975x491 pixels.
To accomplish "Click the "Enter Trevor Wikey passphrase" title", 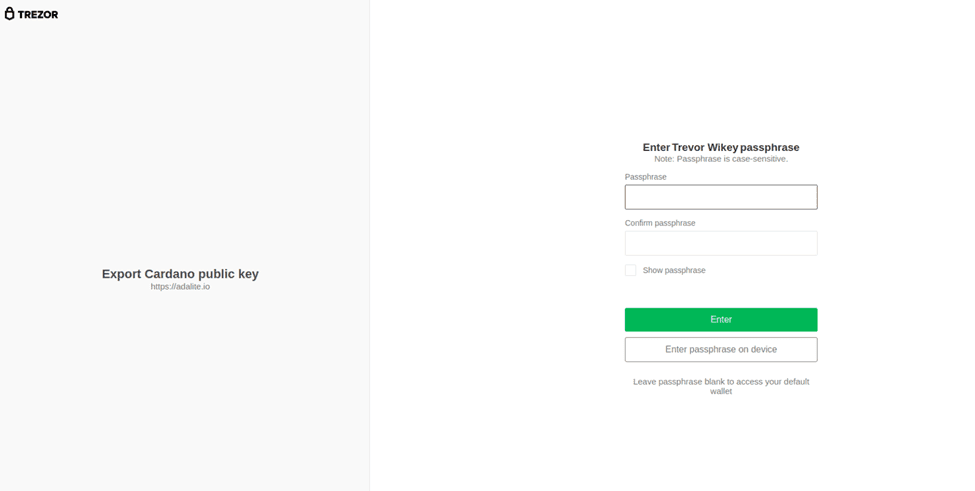I will (x=721, y=147).
